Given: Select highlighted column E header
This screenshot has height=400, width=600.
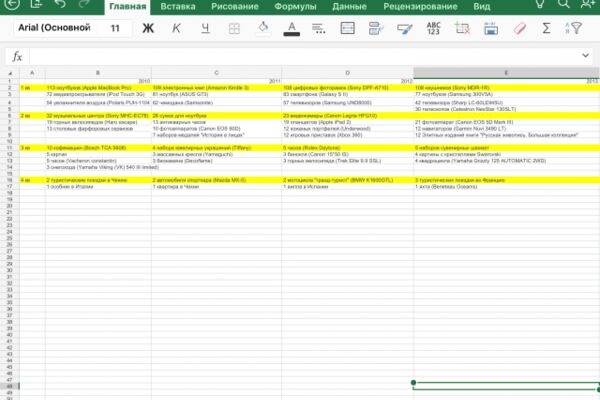Looking at the screenshot, I should [506, 73].
